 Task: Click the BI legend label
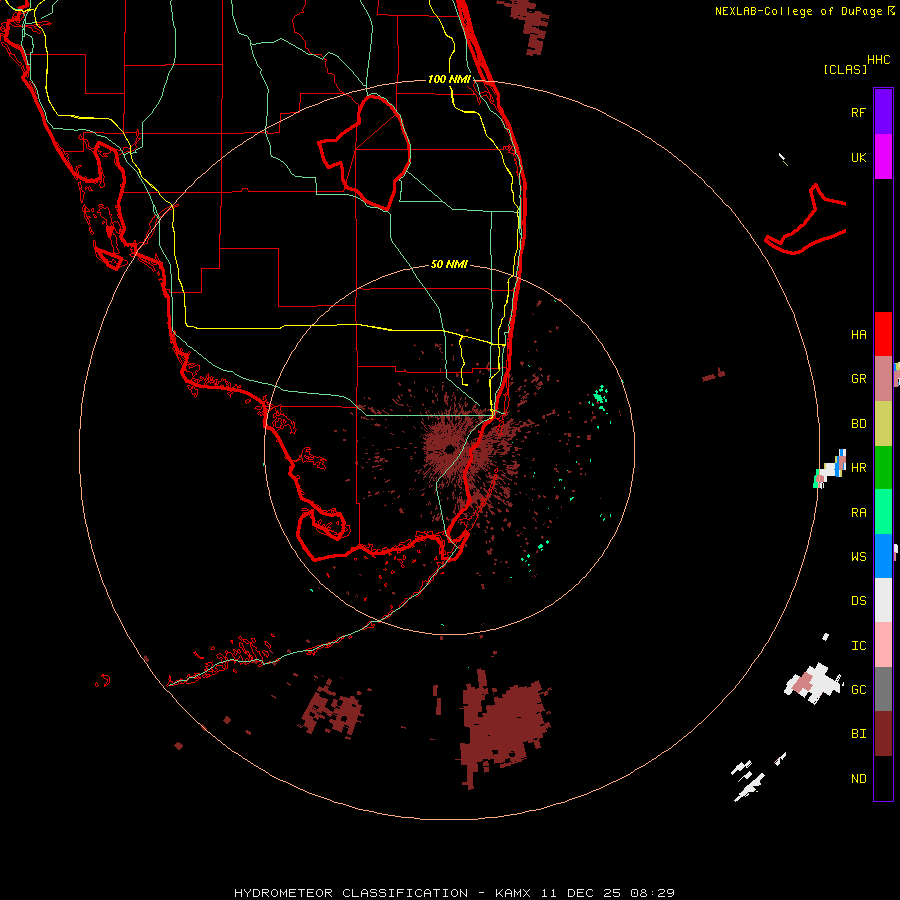[x=858, y=734]
